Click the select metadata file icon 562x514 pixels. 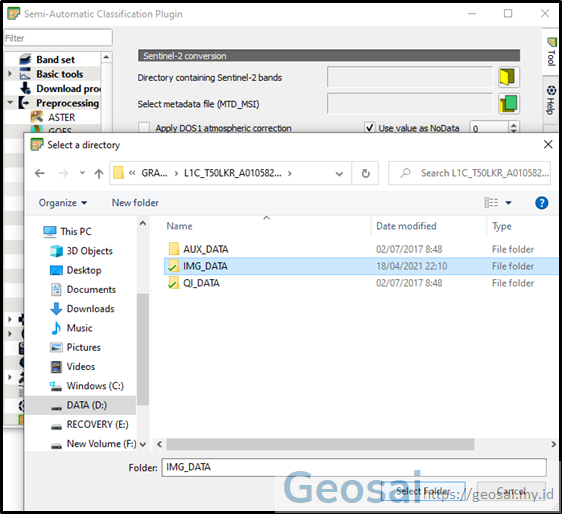coord(508,104)
